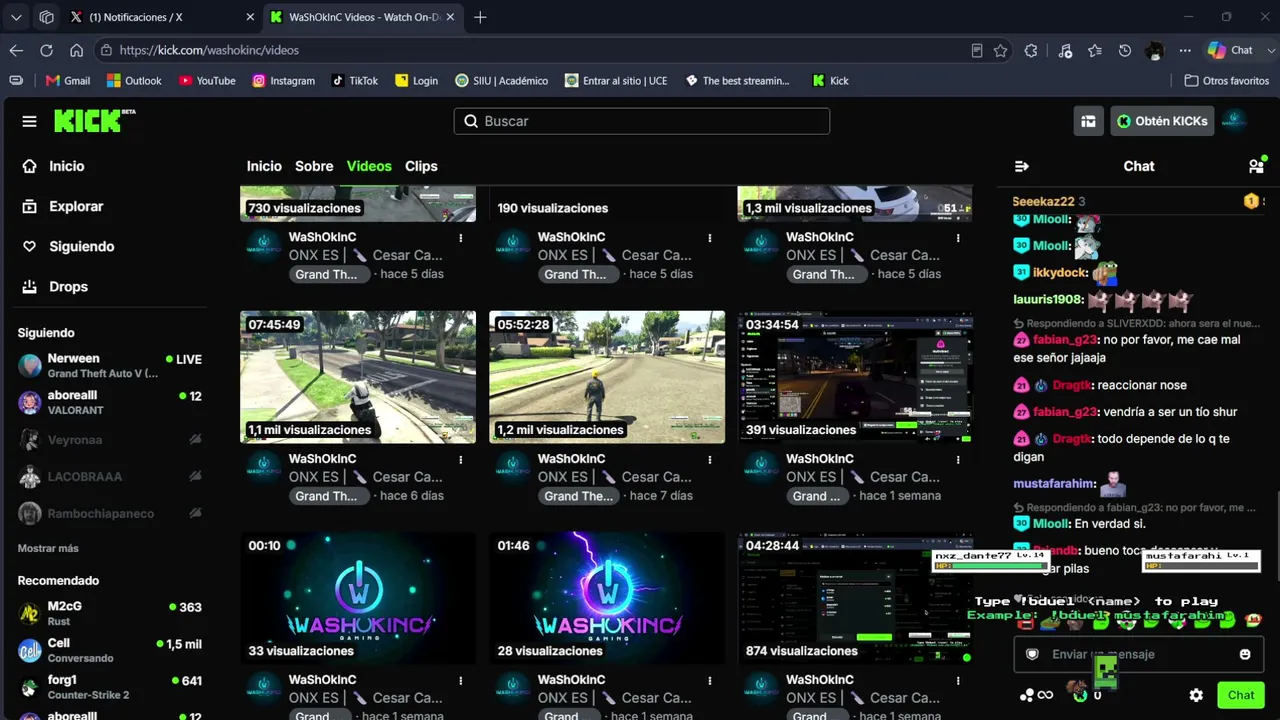Screen dimensions: 1280x720
Task: Open TikTok bookmark
Action: click(355, 81)
